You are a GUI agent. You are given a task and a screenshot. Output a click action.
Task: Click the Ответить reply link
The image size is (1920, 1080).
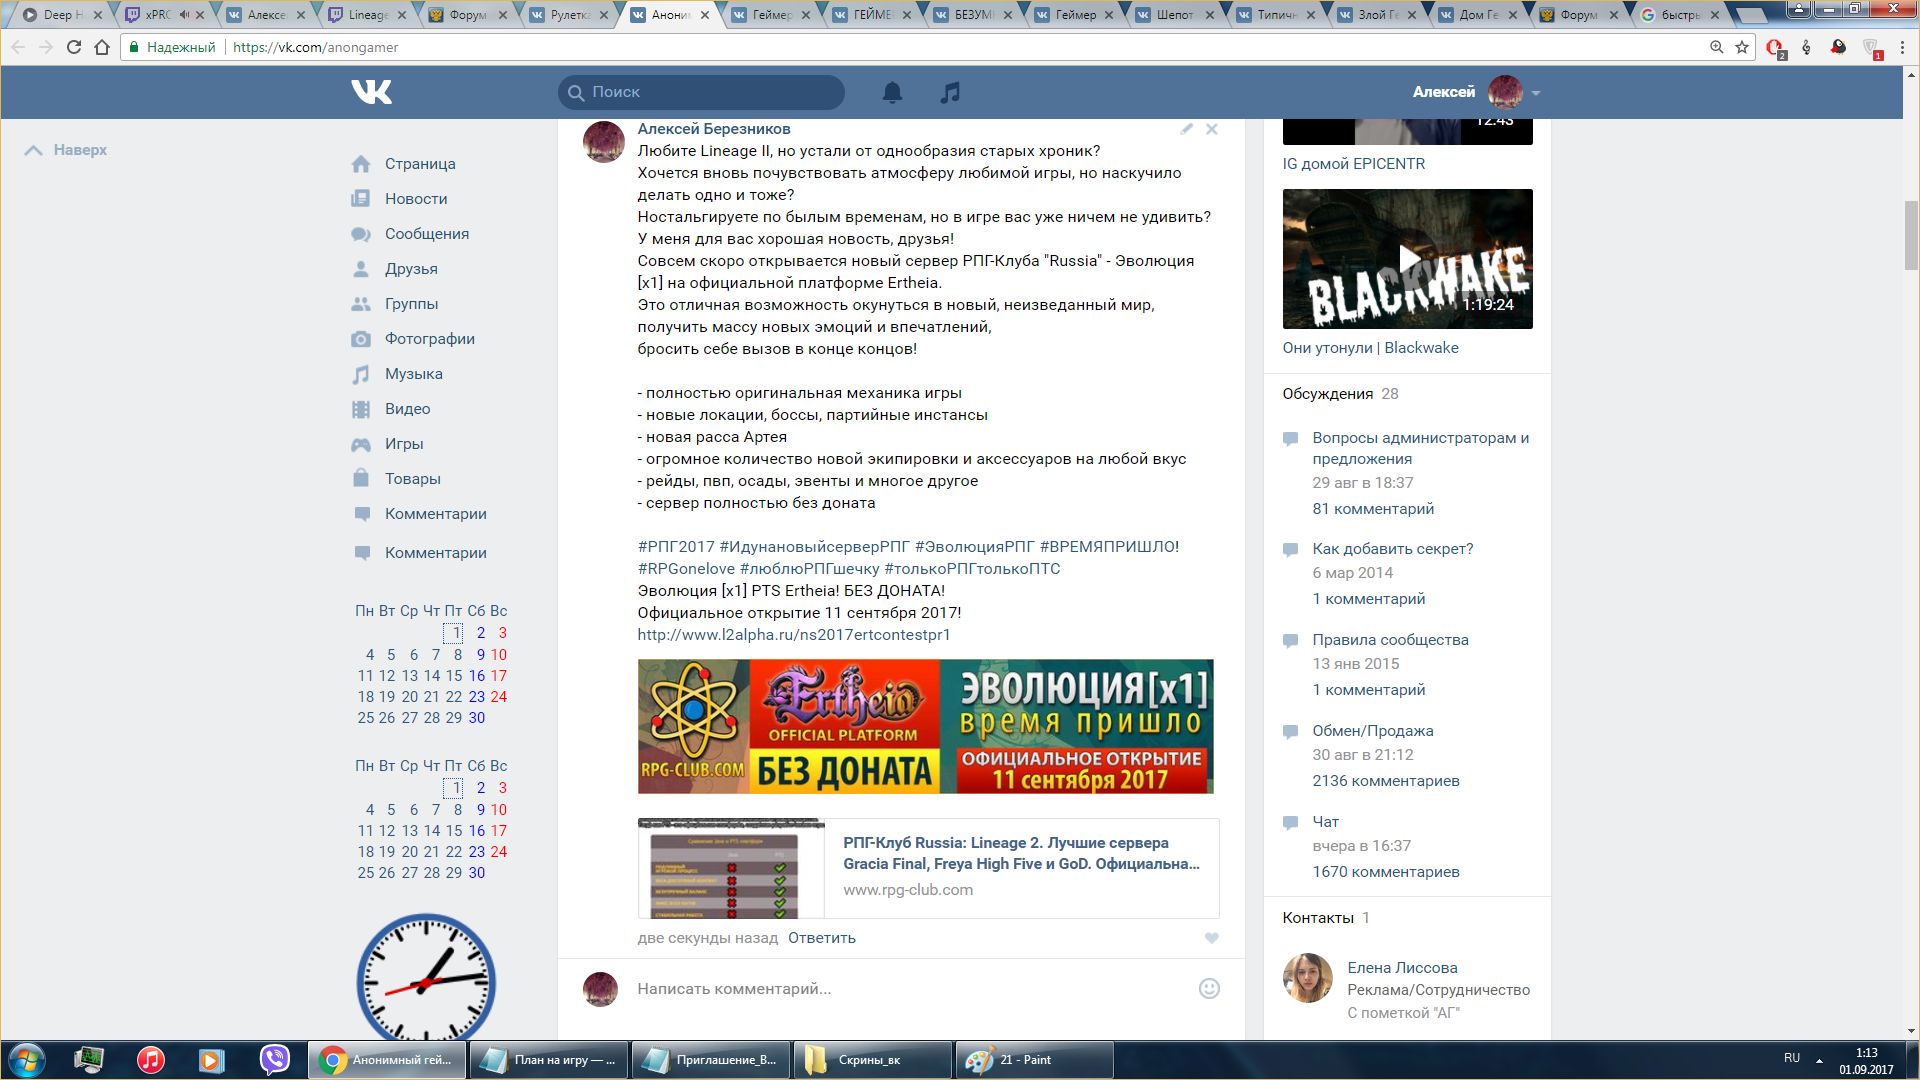822,938
